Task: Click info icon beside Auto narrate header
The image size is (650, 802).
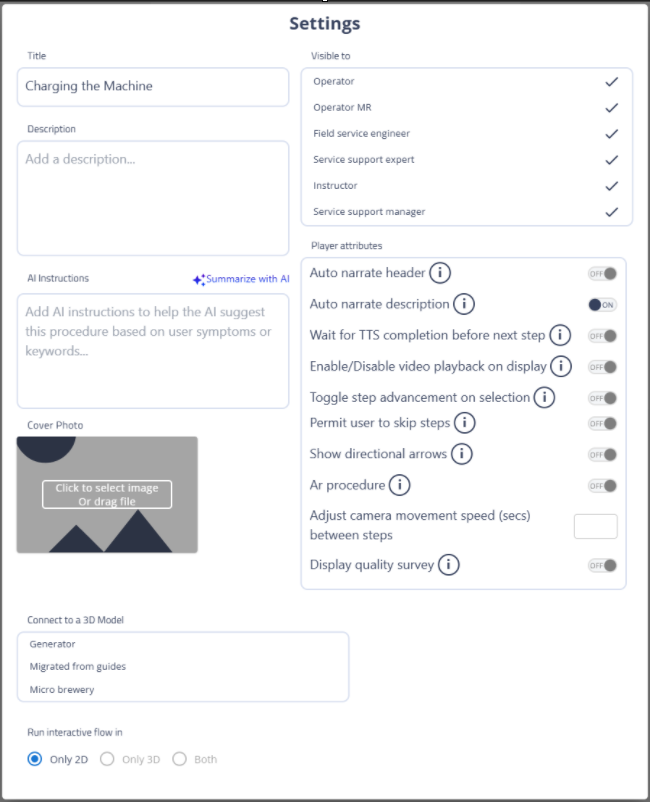Action: click(x=440, y=273)
